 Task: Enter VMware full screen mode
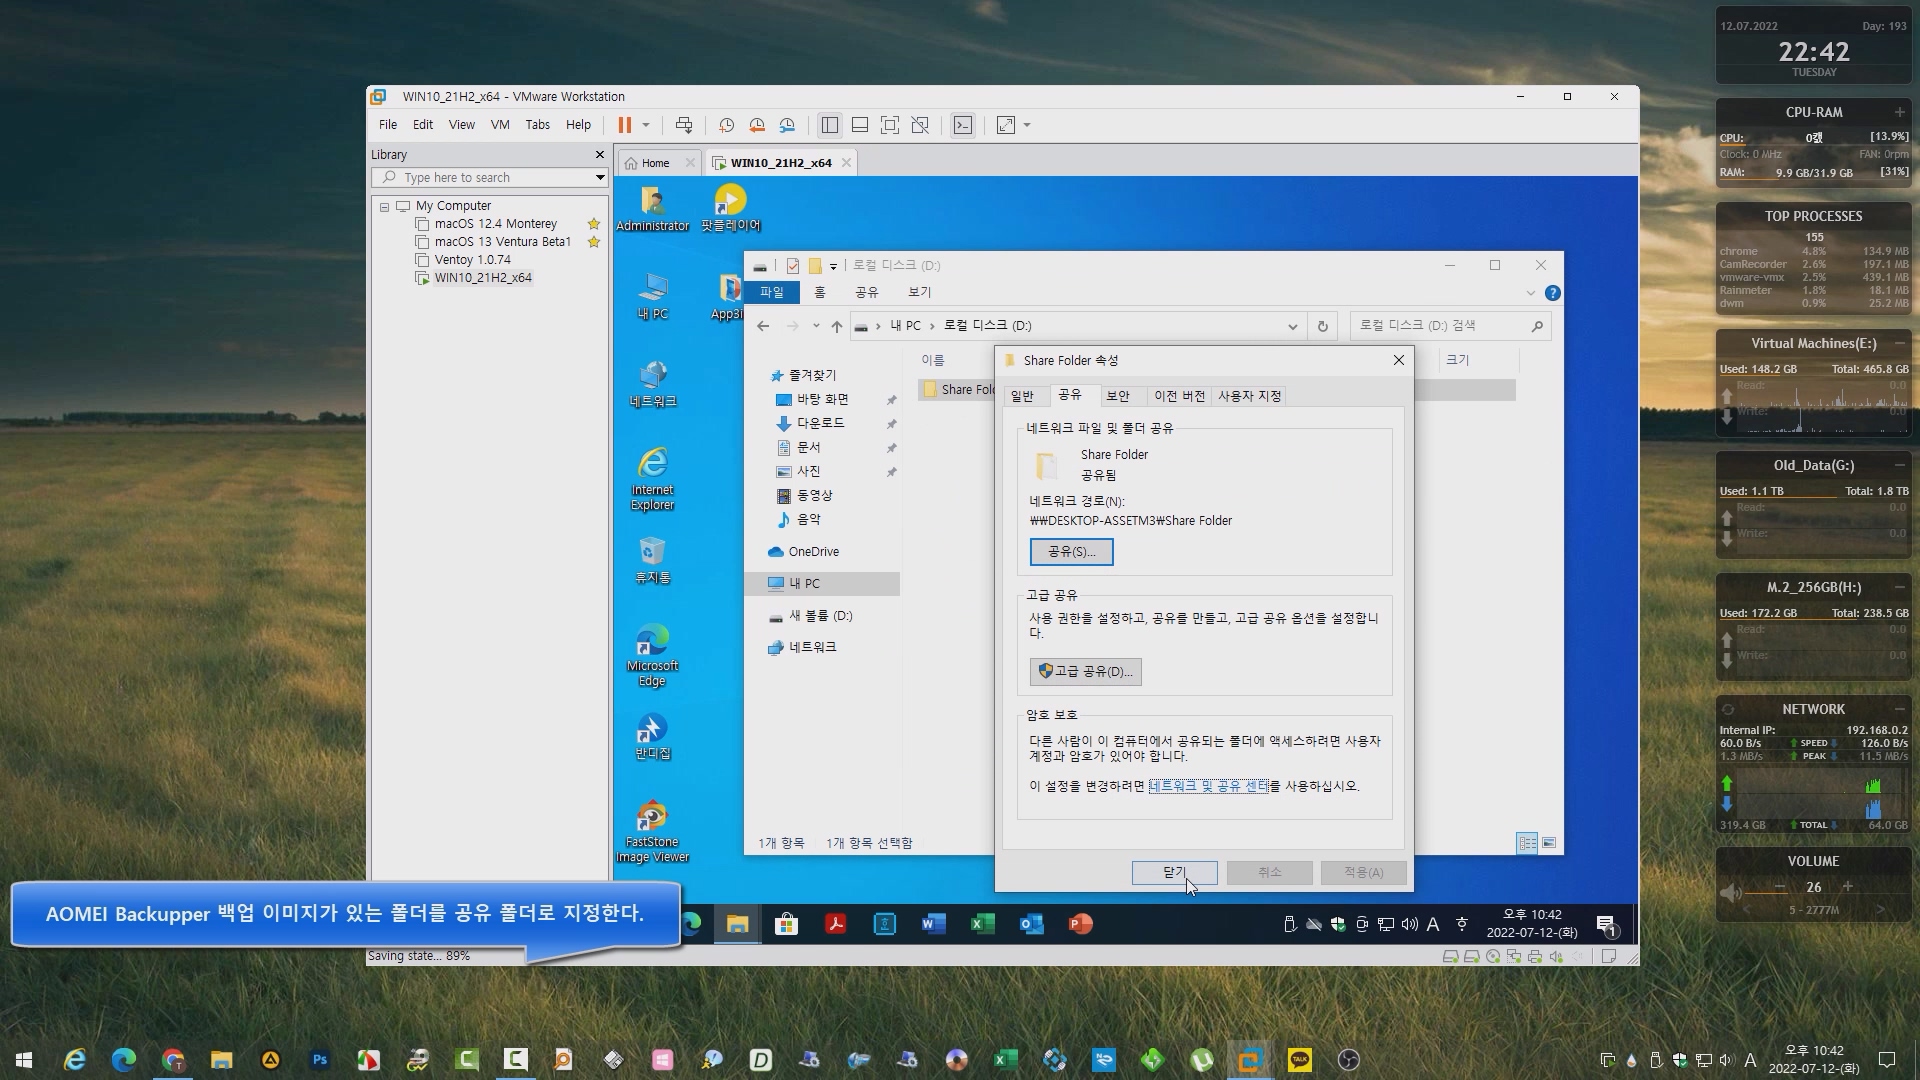[890, 125]
